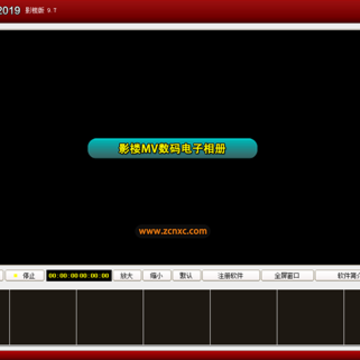Select the first full empty filmstrip thumbnail slot
The width and height of the screenshot is (360, 360).
(43, 317)
